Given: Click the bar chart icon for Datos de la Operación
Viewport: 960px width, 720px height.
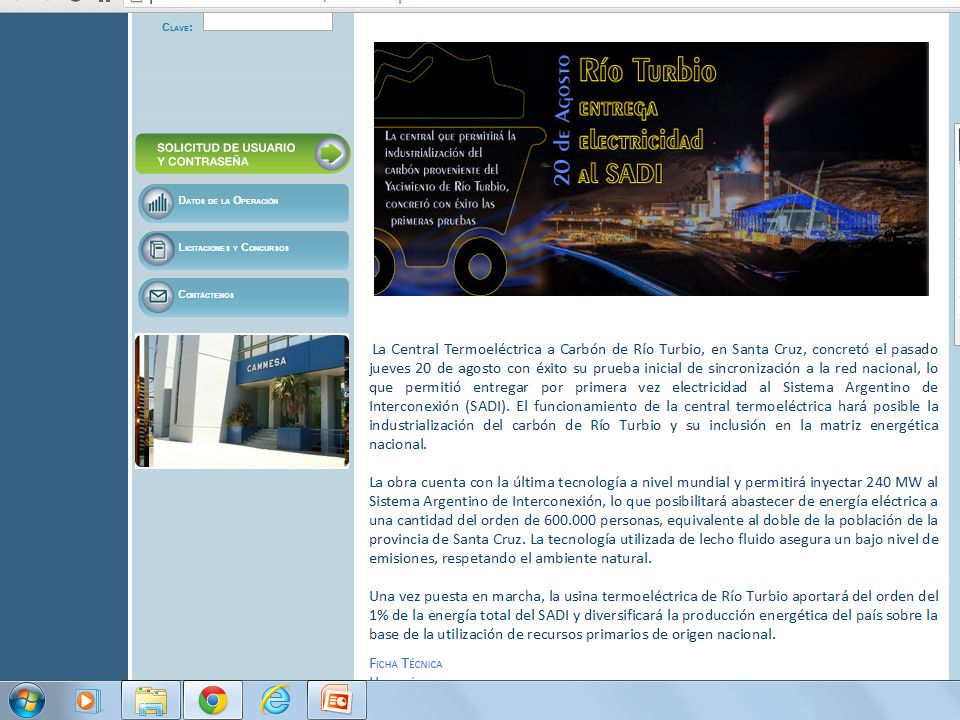Looking at the screenshot, I should (x=157, y=202).
